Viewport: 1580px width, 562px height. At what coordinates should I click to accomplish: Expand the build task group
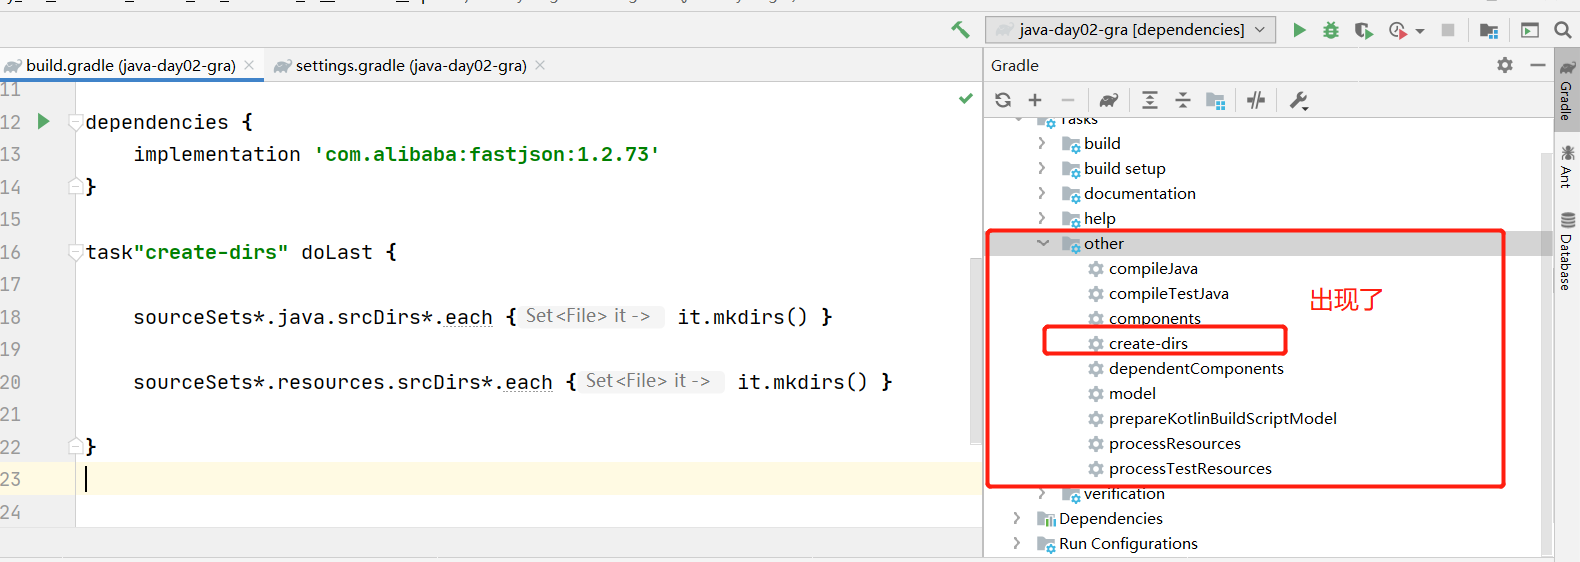coord(1042,143)
